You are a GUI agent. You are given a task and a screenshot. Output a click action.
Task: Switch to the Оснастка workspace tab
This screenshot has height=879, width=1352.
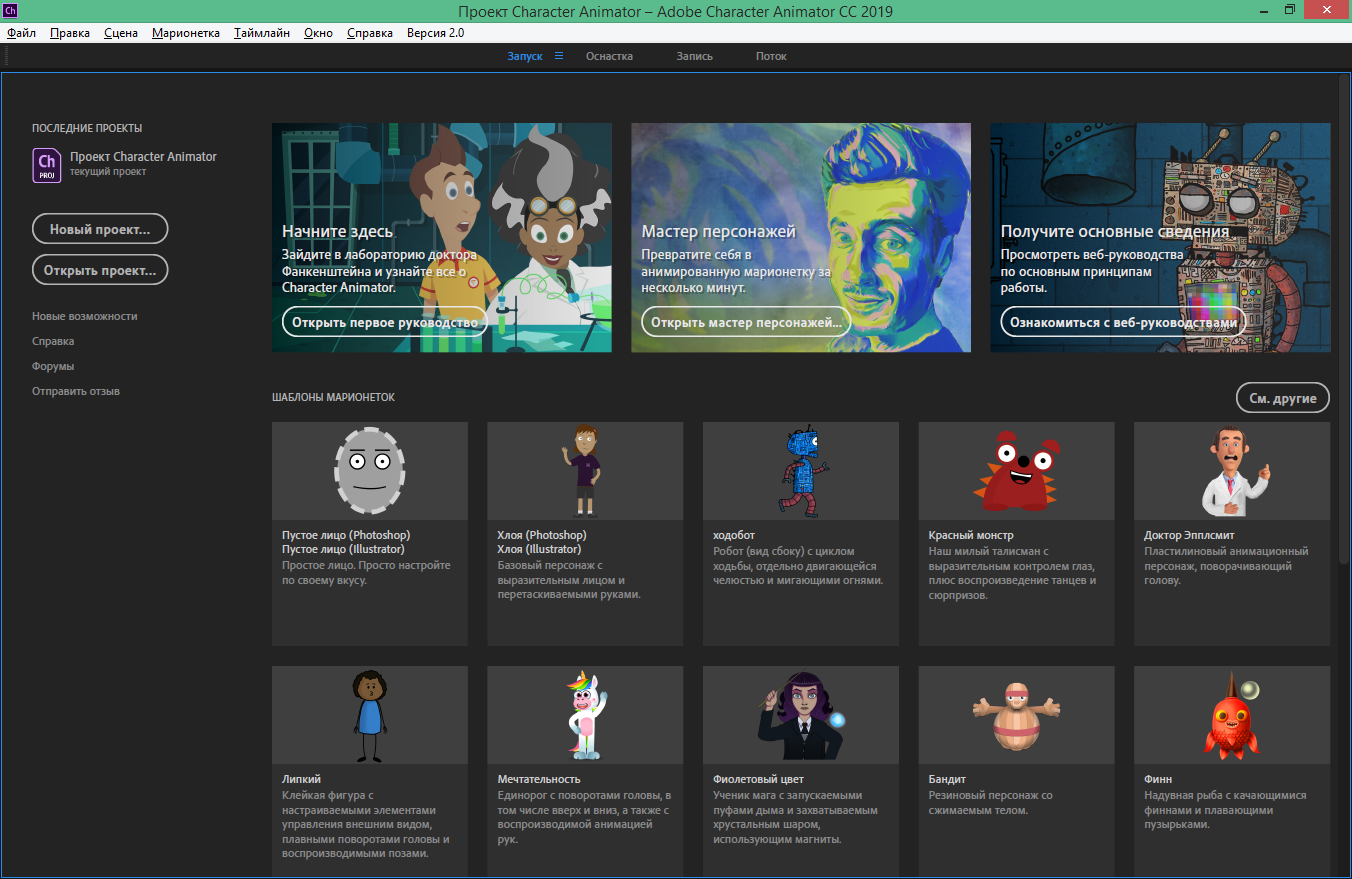point(609,56)
